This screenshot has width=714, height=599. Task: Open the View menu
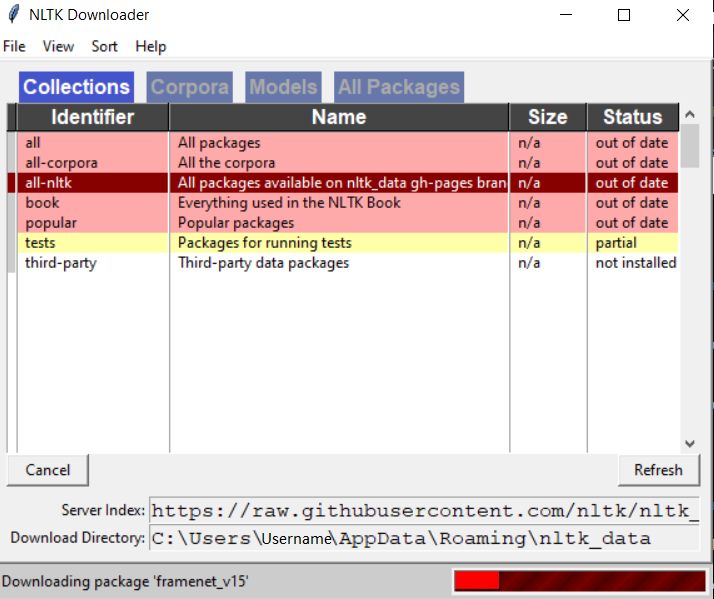click(x=58, y=47)
